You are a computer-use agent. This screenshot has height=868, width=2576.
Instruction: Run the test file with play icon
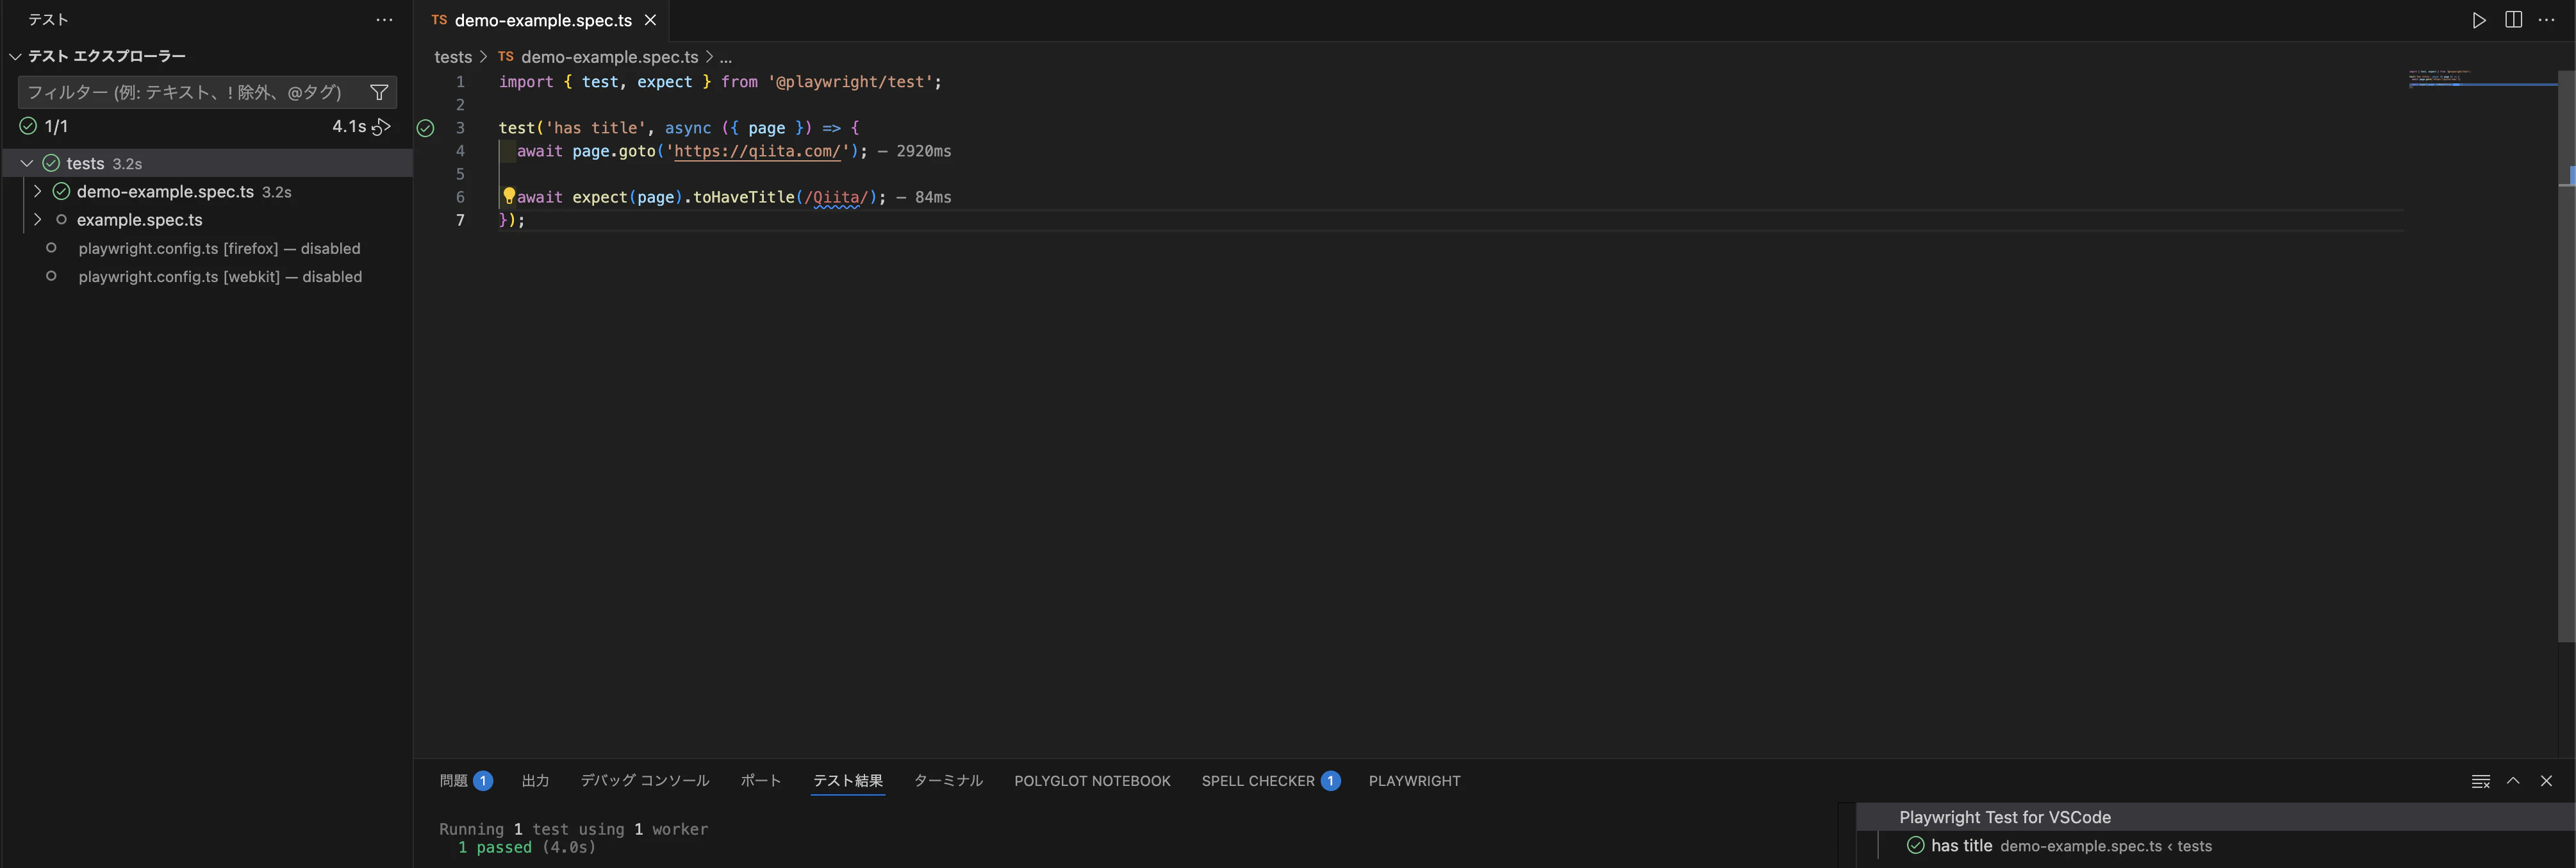[x=2479, y=20]
